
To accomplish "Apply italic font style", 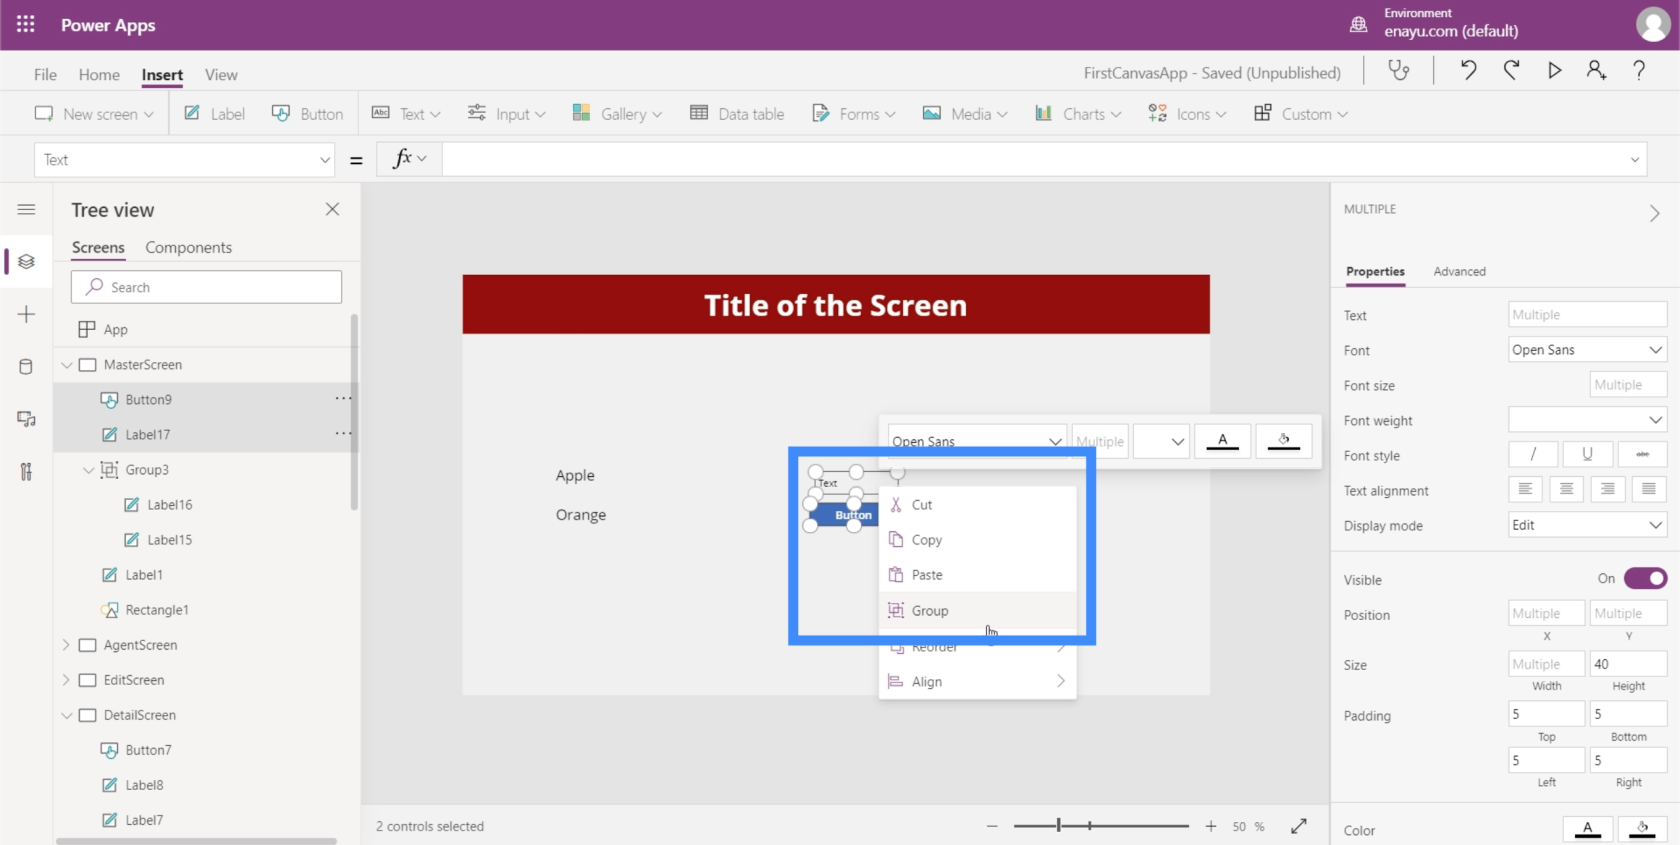I will pos(1533,454).
